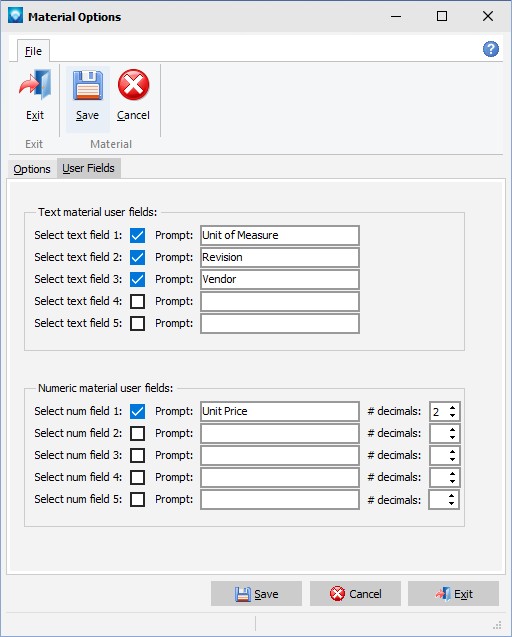Screen dimensions: 512x637
Task: Click the bottom Exit button
Action: point(453,594)
